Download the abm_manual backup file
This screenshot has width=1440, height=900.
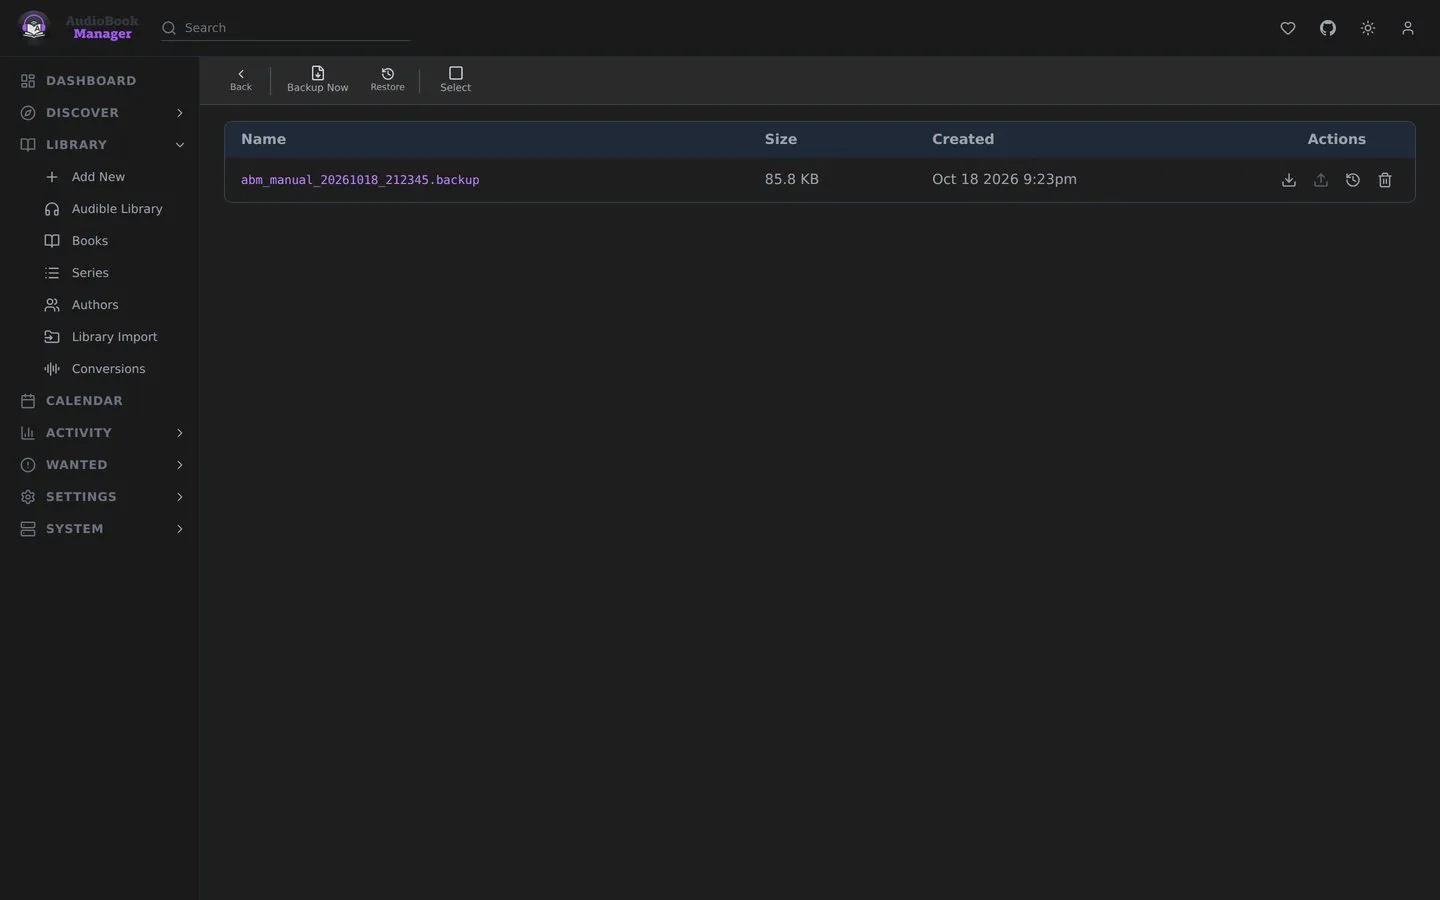click(1289, 180)
